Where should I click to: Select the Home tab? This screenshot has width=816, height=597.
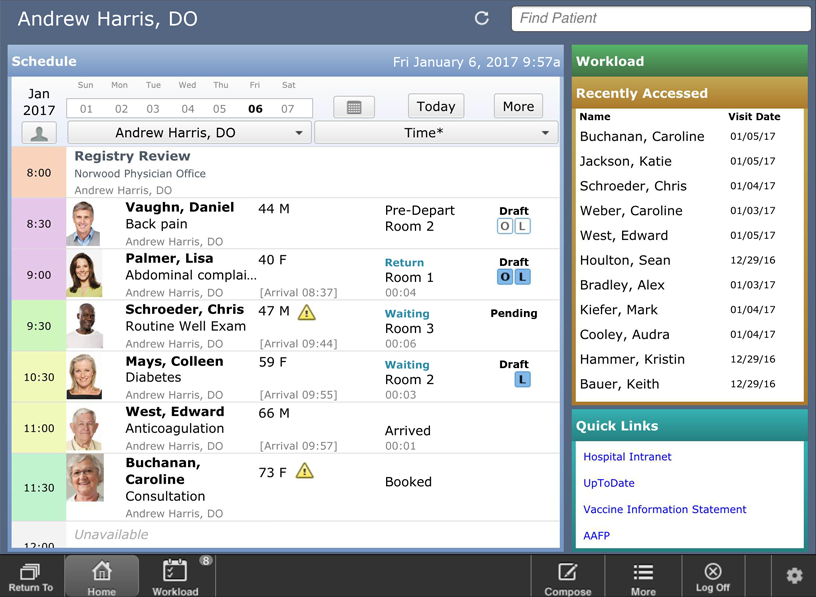(102, 577)
